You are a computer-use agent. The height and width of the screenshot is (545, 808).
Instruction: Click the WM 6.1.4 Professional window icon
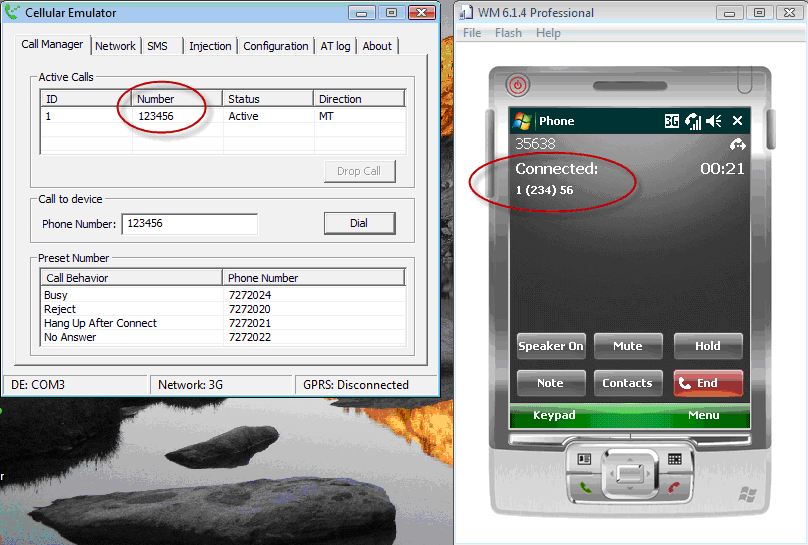tap(466, 12)
